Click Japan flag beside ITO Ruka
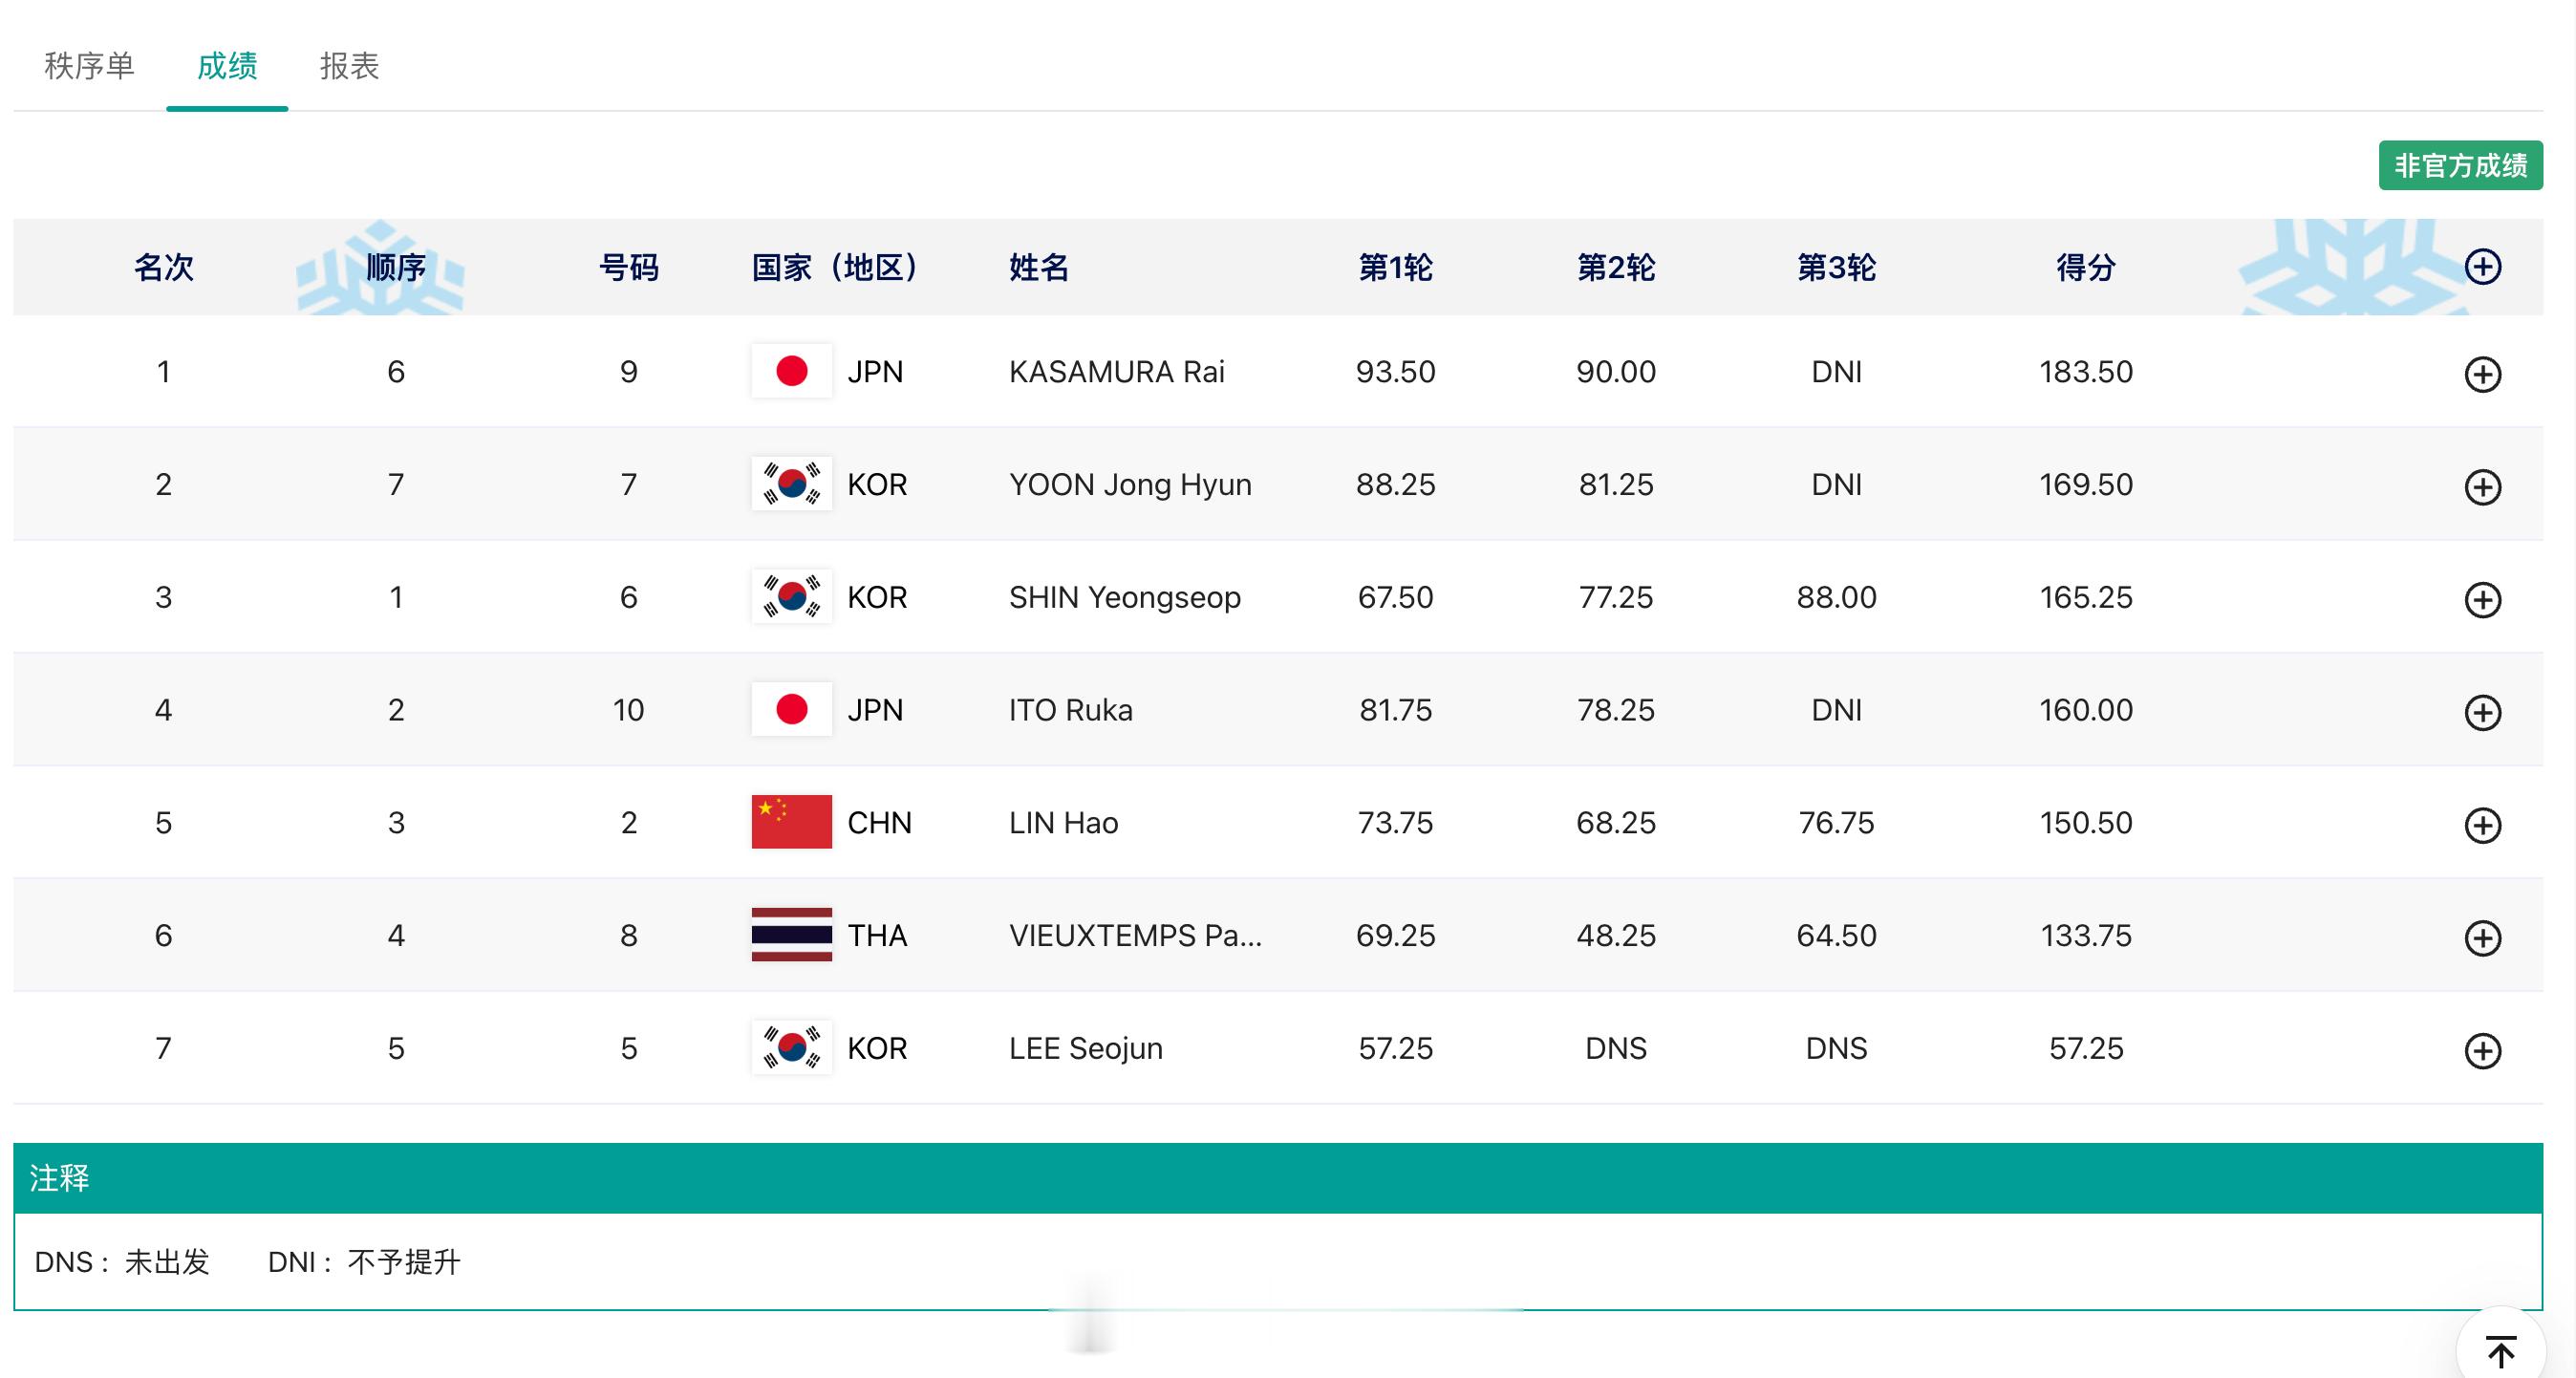Image resolution: width=2576 pixels, height=1378 pixels. click(x=791, y=709)
